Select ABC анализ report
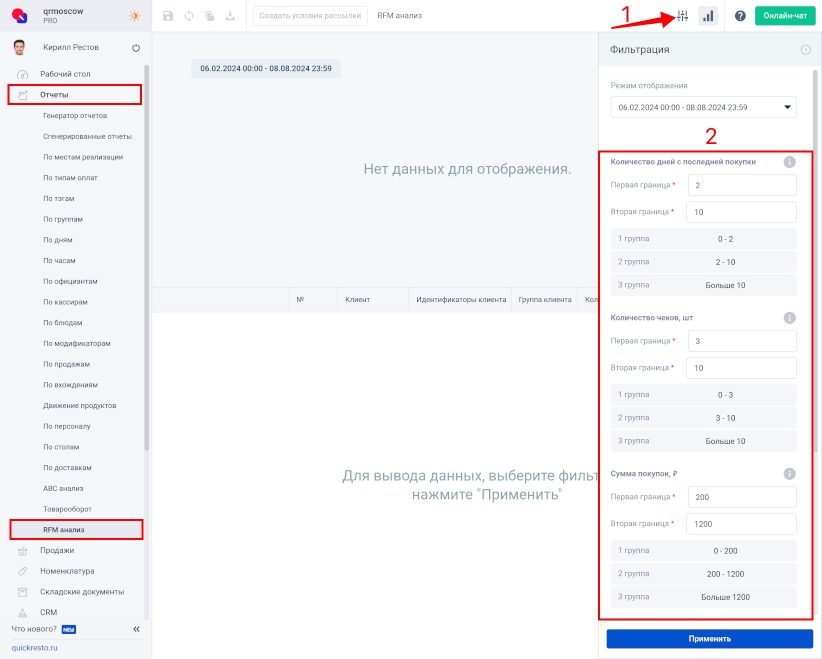 tap(63, 488)
